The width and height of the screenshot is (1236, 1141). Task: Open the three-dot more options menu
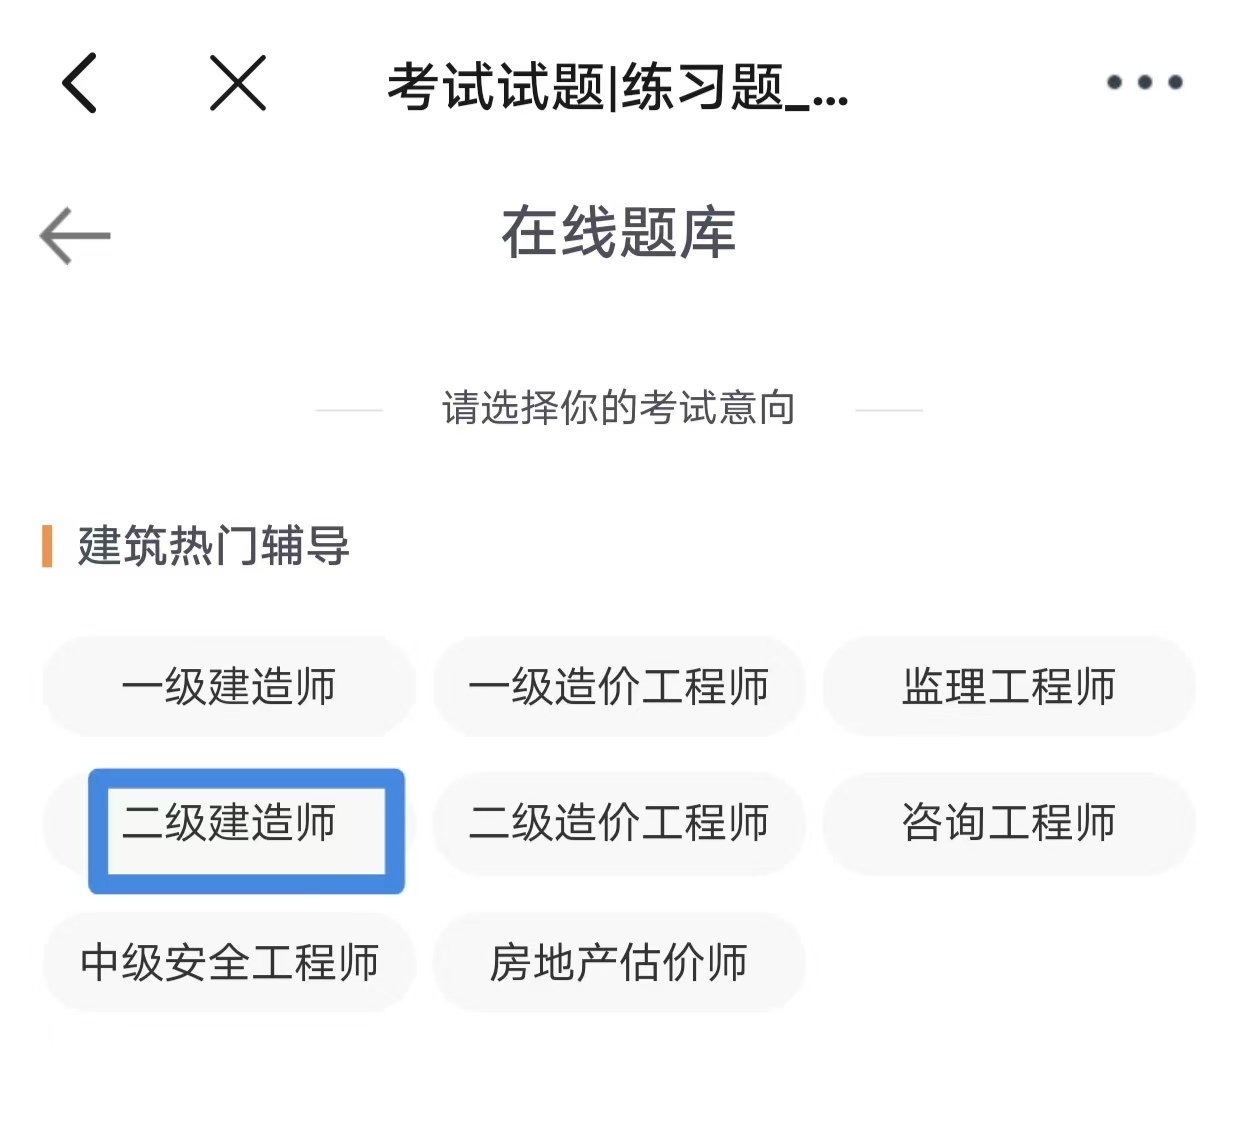[x=1142, y=84]
